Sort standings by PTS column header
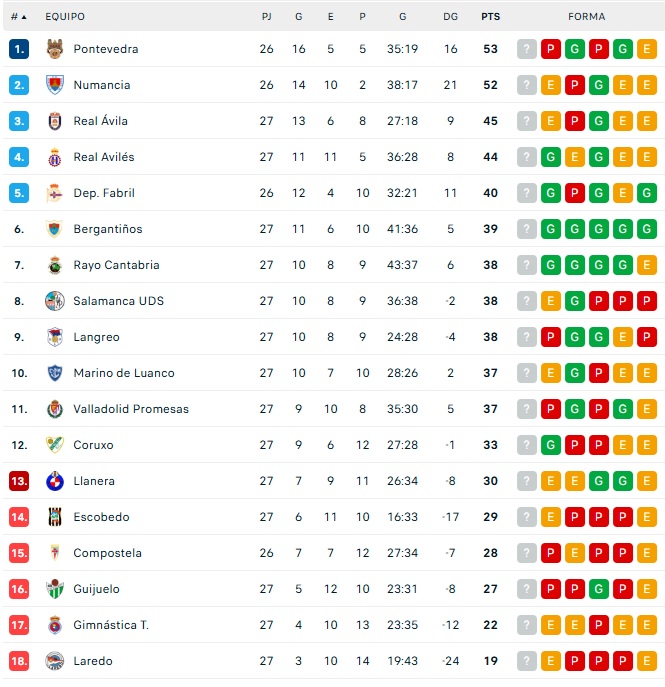This screenshot has height=687, width=665. pyautogui.click(x=490, y=17)
